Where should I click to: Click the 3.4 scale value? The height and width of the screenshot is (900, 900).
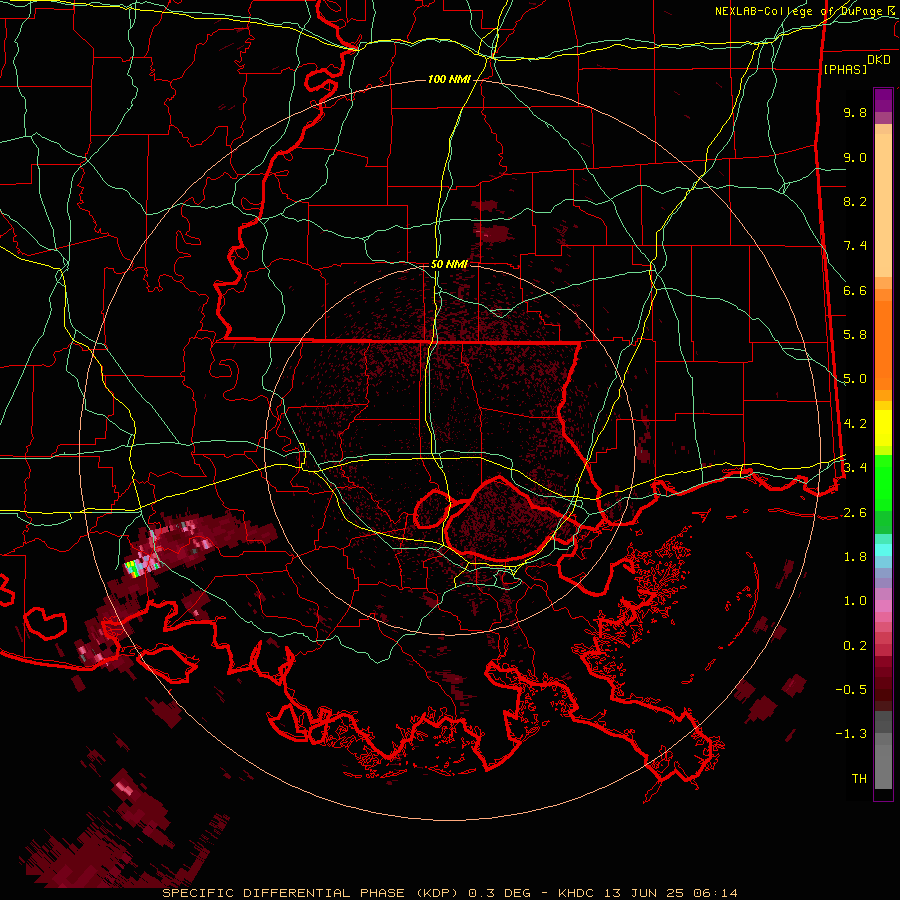coord(855,467)
